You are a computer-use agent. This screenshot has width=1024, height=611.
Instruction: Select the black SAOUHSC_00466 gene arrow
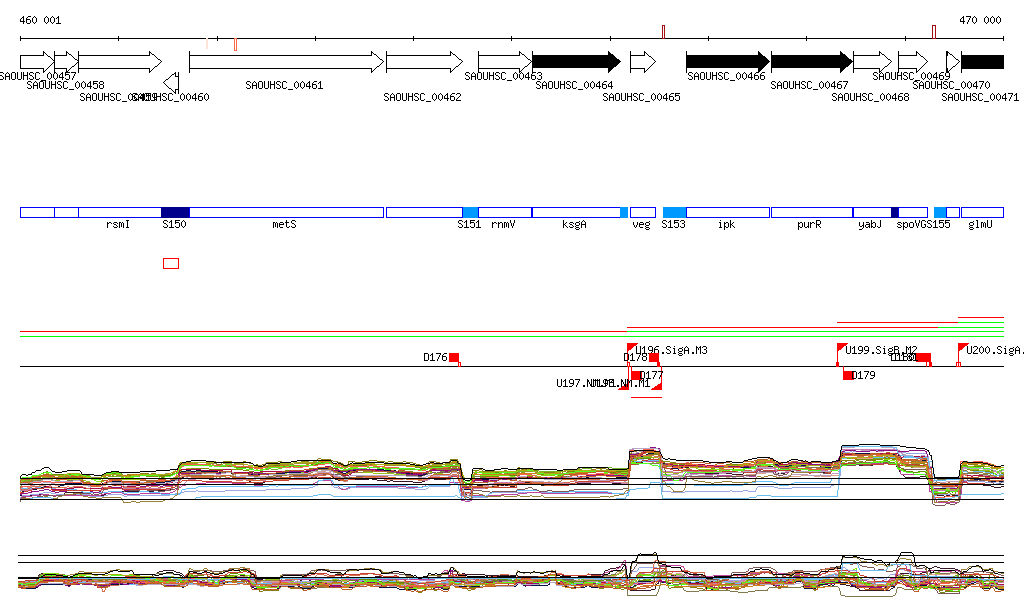click(x=725, y=62)
